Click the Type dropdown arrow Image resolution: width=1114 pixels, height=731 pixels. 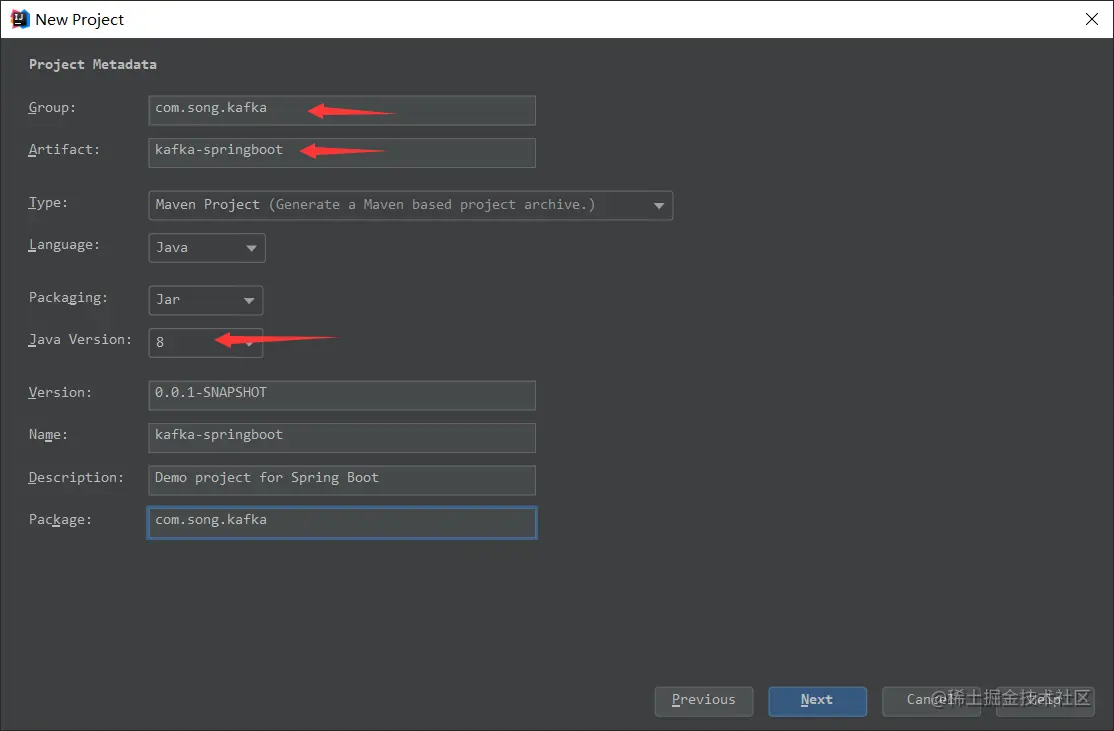[x=659, y=206]
